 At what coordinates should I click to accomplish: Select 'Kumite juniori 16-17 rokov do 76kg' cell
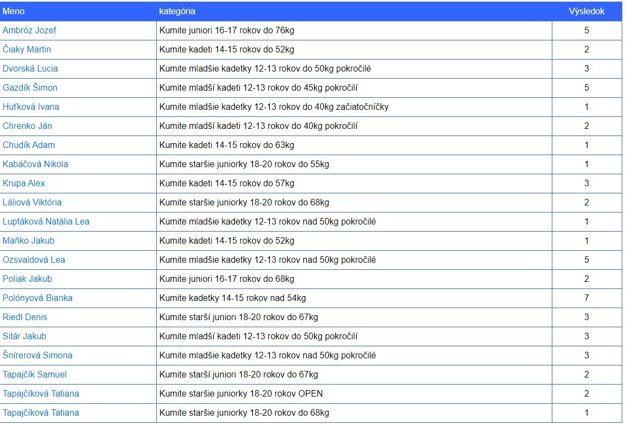point(354,30)
